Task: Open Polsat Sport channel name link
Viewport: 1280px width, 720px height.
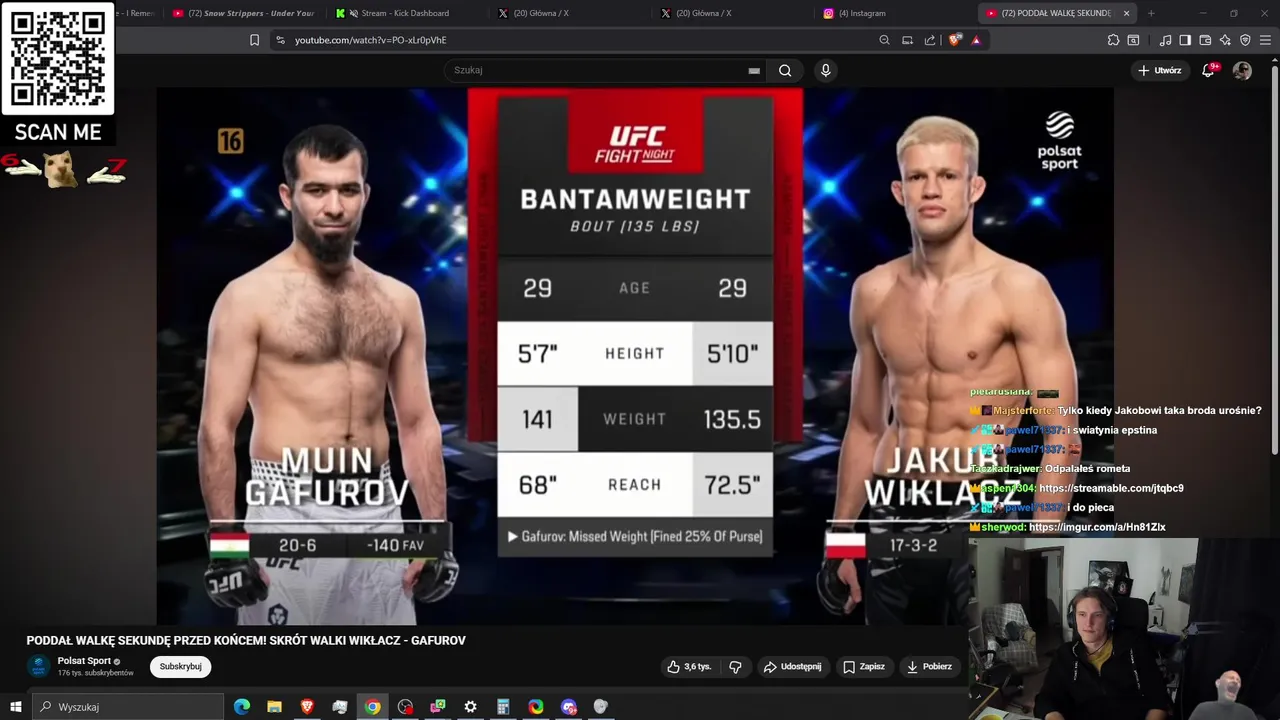Action: point(84,661)
